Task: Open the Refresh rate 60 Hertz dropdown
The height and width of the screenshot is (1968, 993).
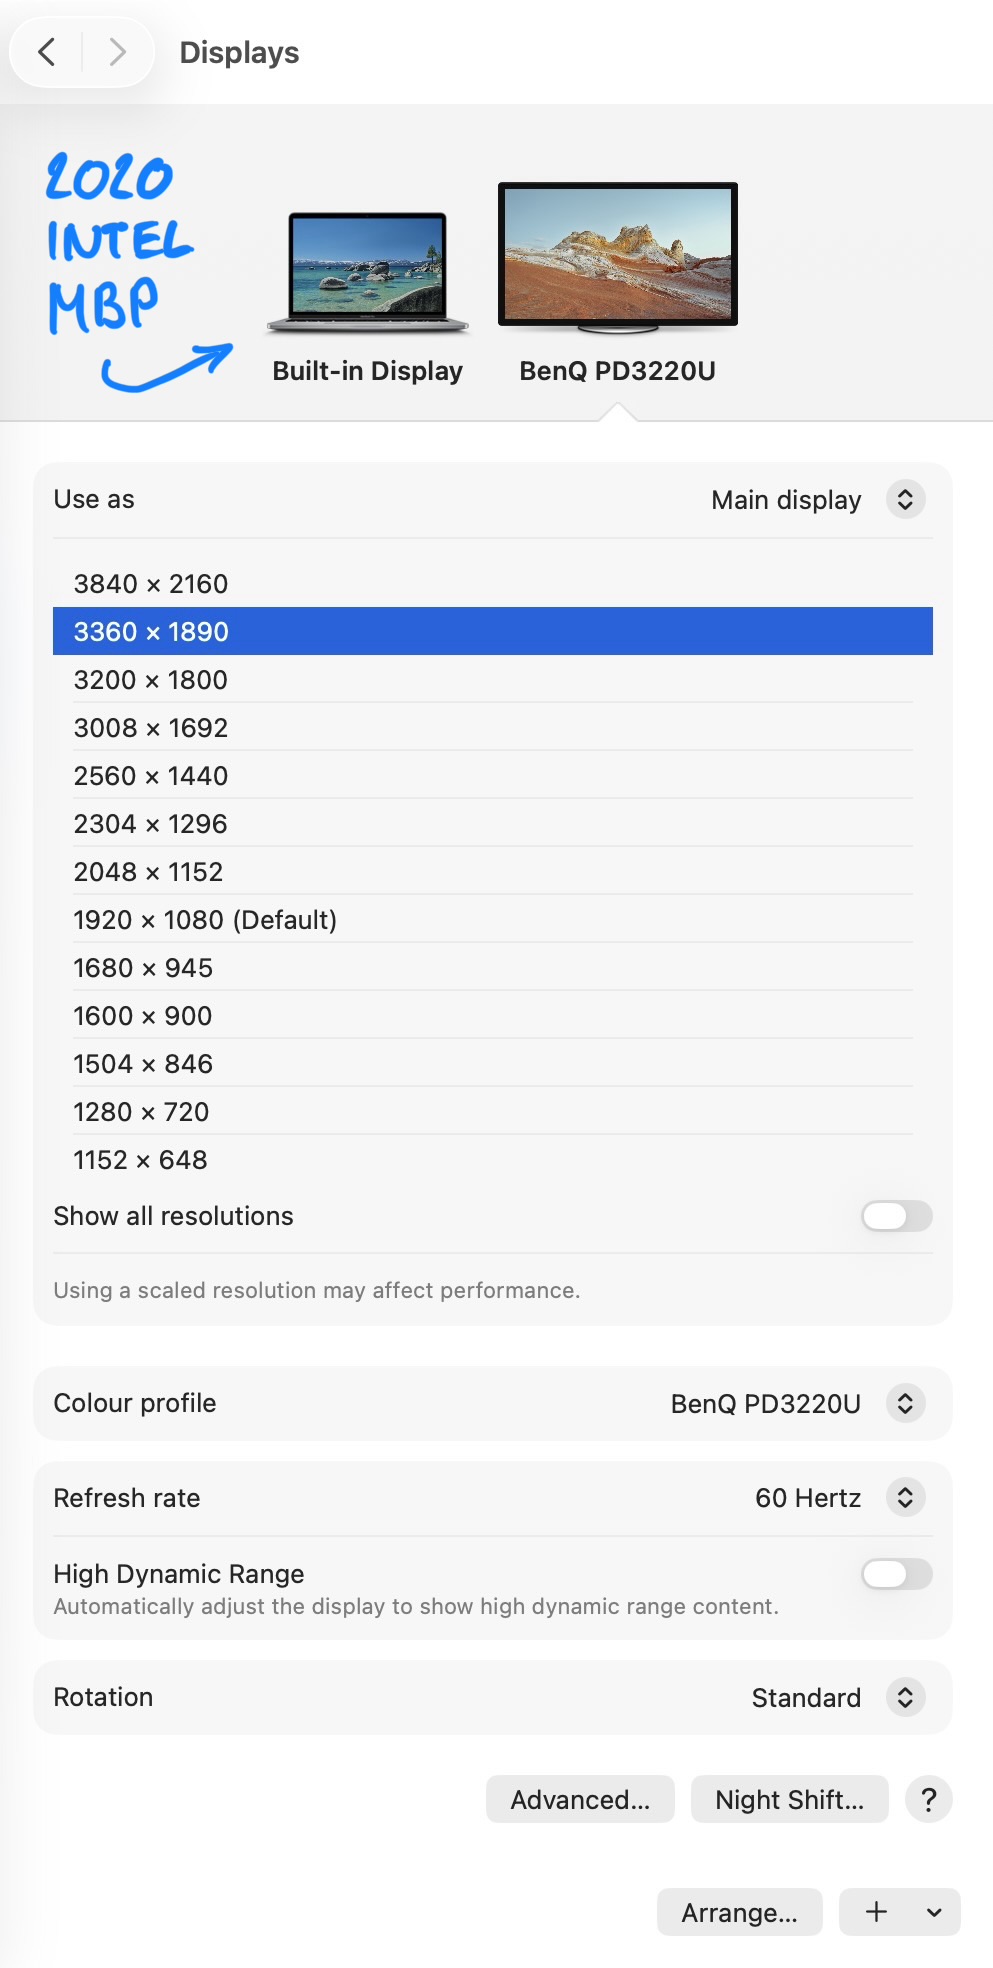Action: pyautogui.click(x=904, y=1498)
